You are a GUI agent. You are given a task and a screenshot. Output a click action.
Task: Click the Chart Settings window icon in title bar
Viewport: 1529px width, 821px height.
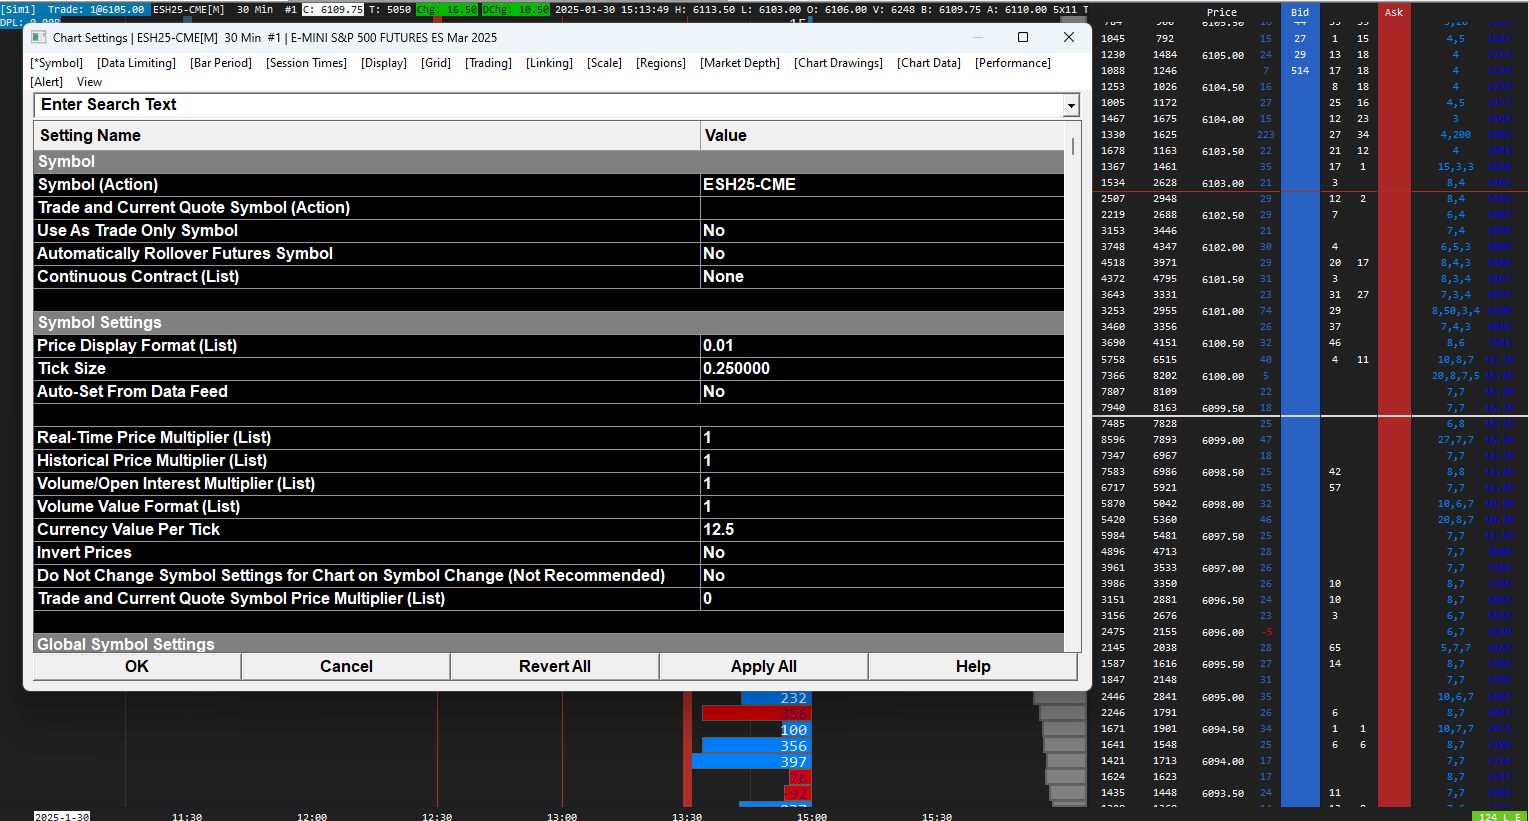(39, 37)
